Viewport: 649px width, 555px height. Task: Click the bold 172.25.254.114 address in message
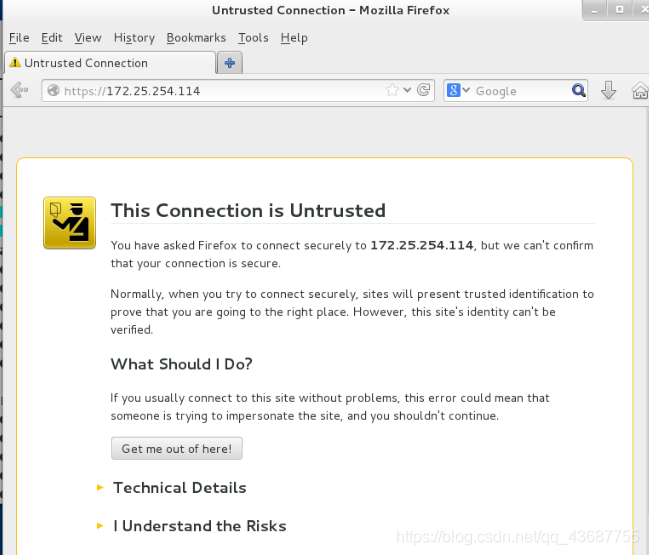click(x=422, y=245)
